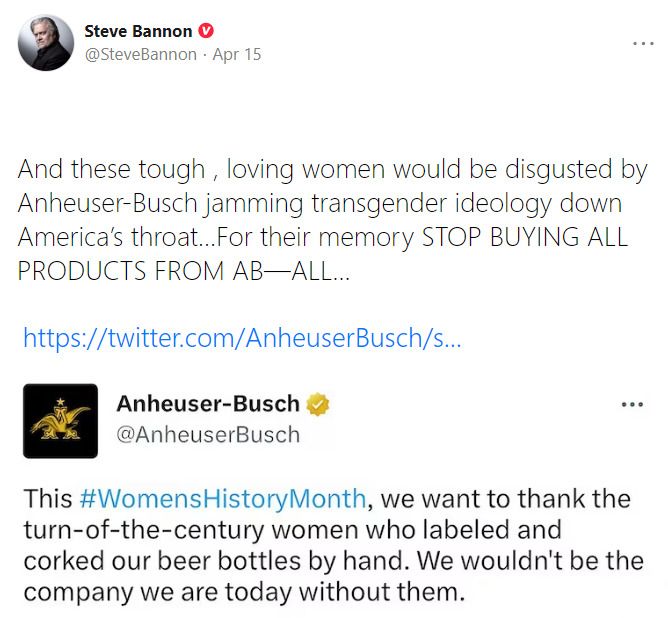Open the @AnheuserBusch handle
Viewport: 668px width, 618px height.
coord(208,434)
